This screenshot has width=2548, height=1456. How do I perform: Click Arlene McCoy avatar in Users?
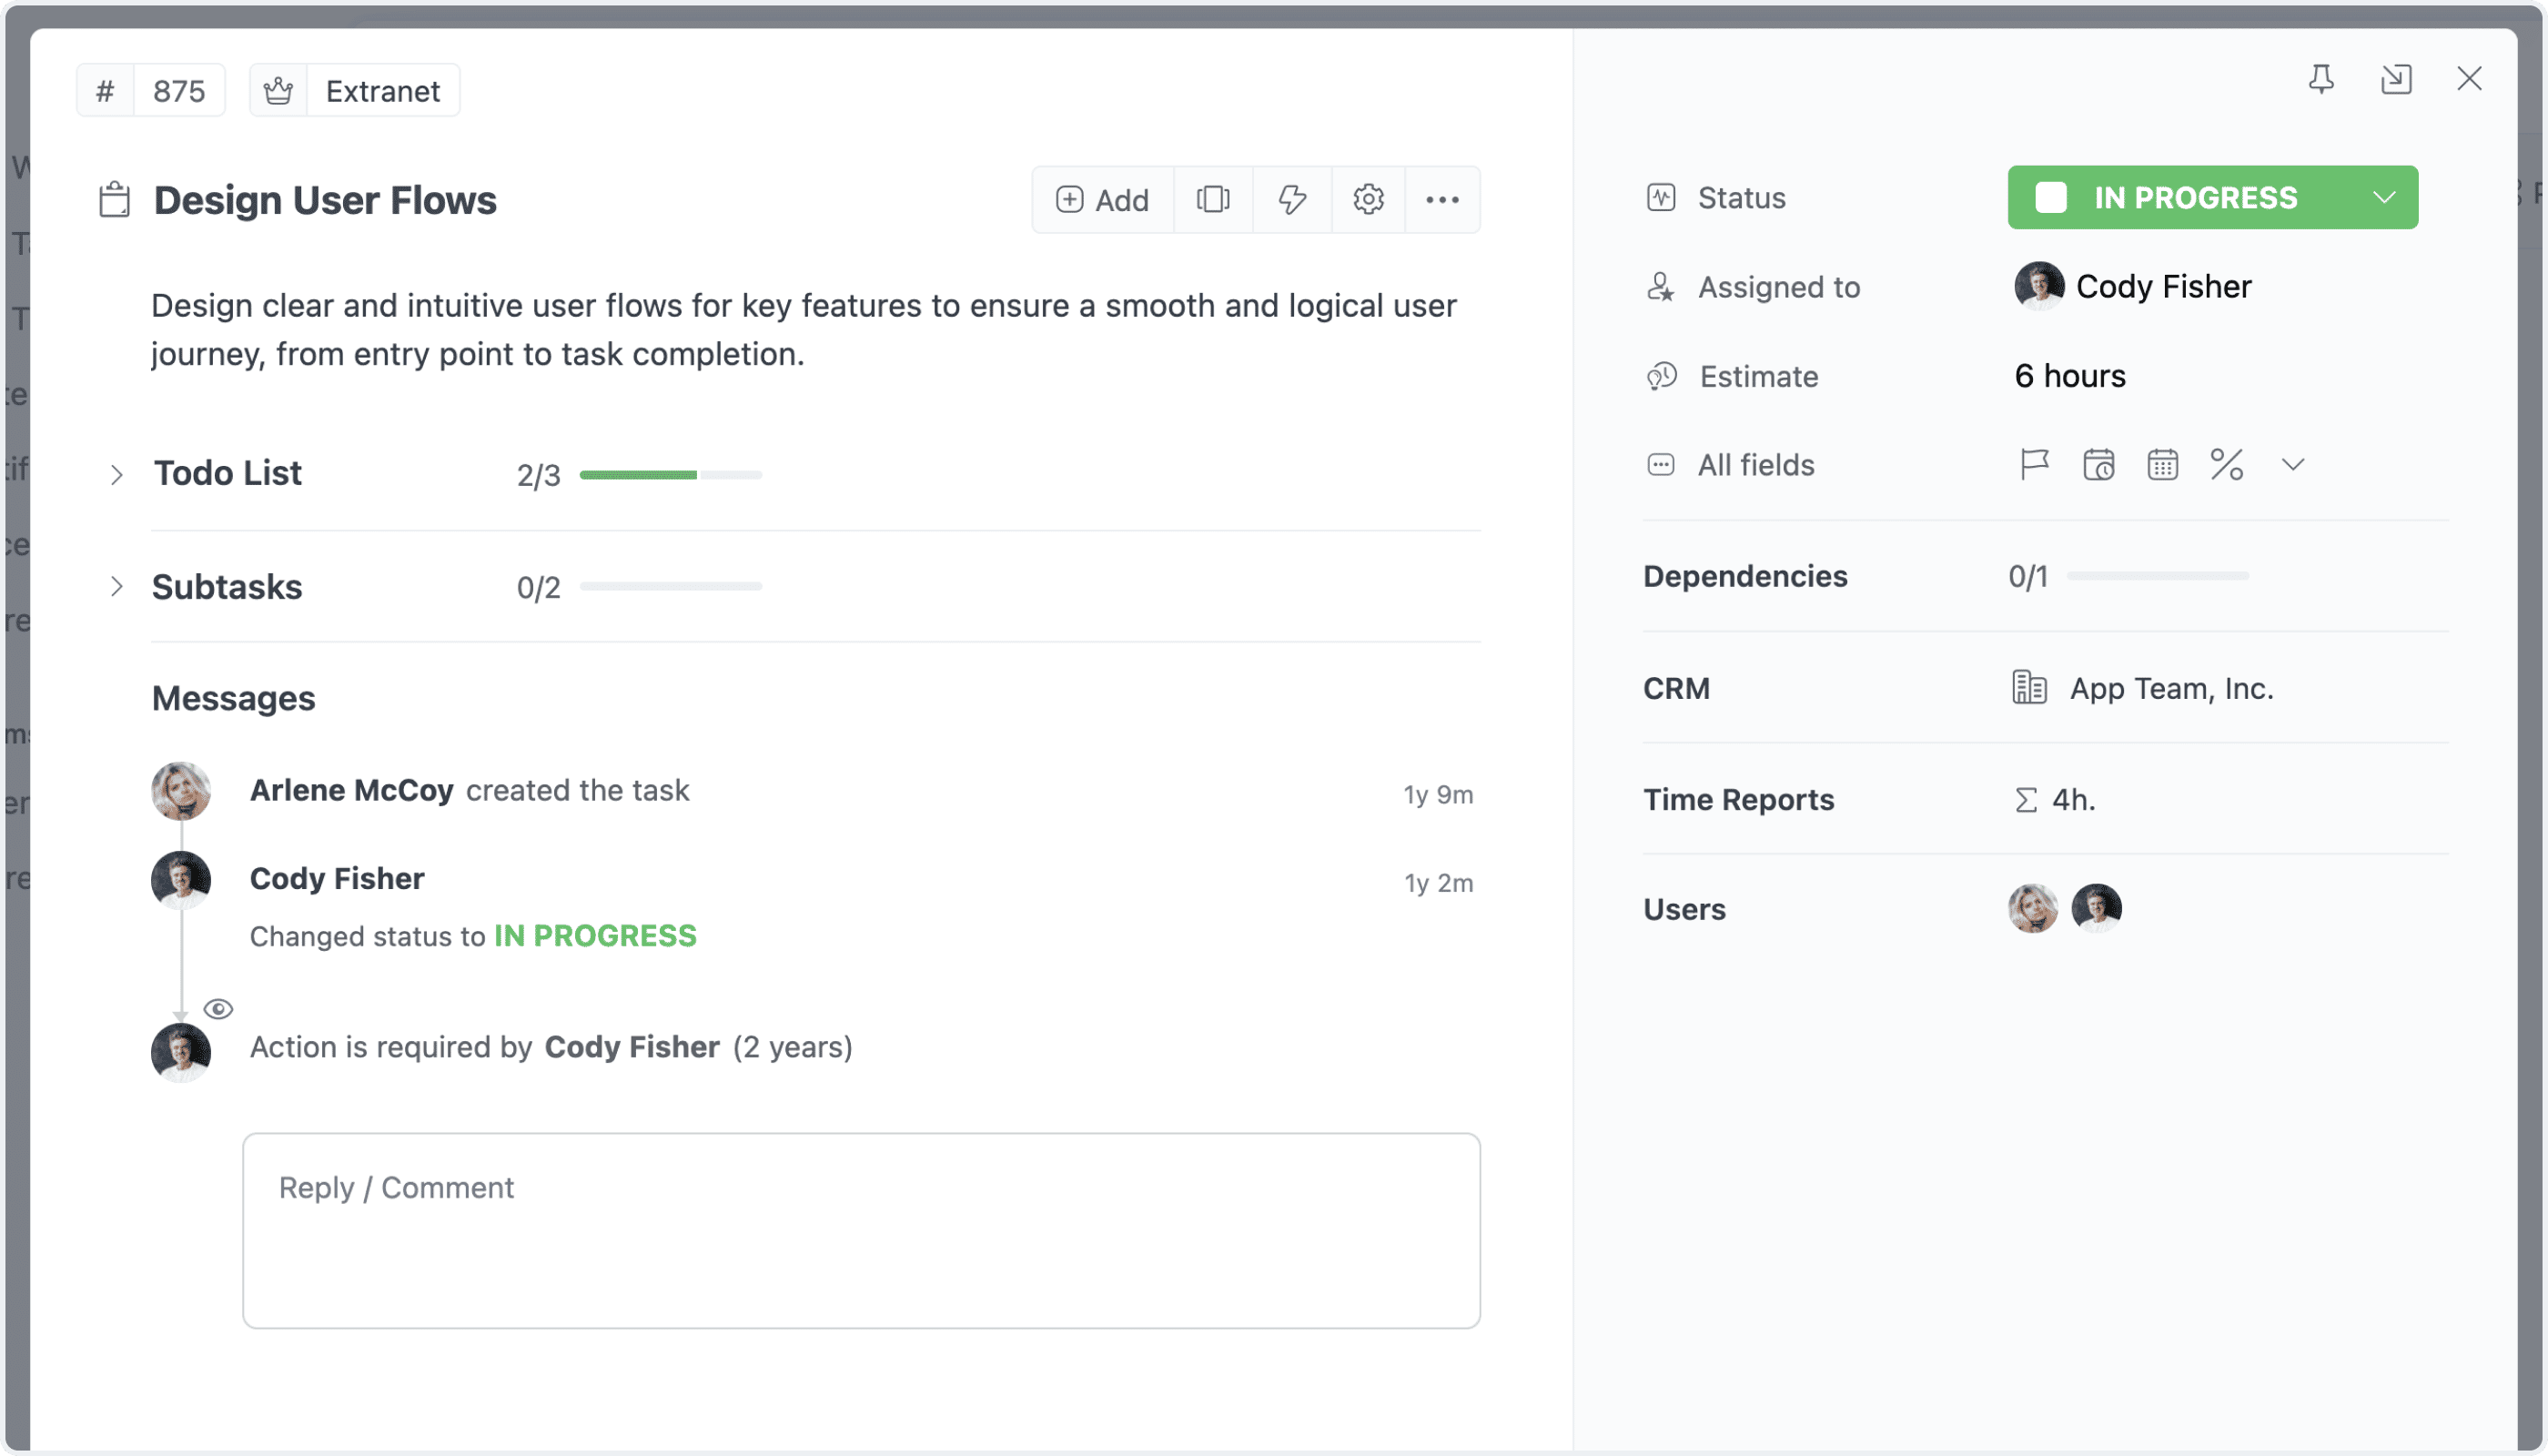click(x=2032, y=909)
